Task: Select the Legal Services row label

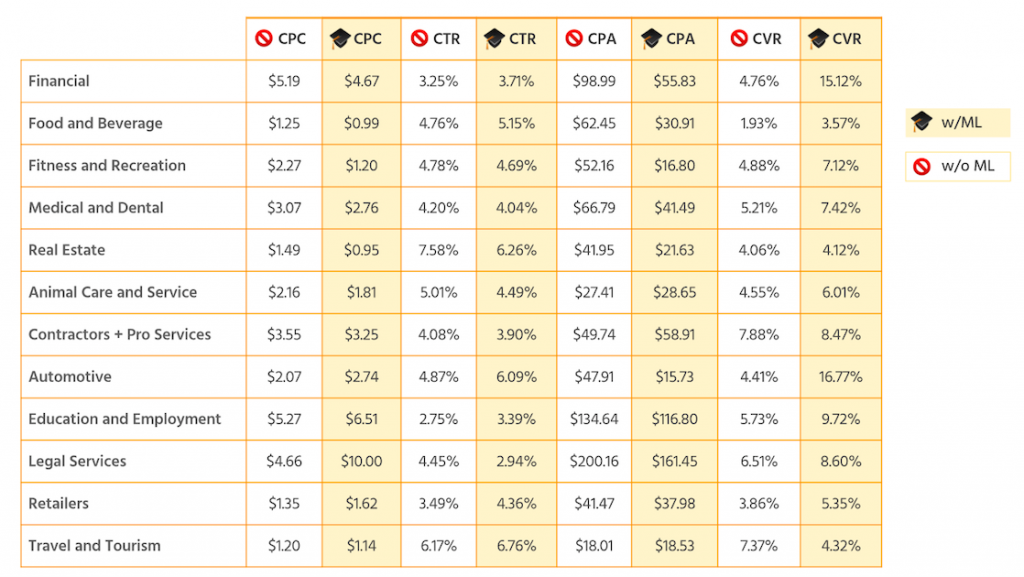Action: click(x=77, y=461)
